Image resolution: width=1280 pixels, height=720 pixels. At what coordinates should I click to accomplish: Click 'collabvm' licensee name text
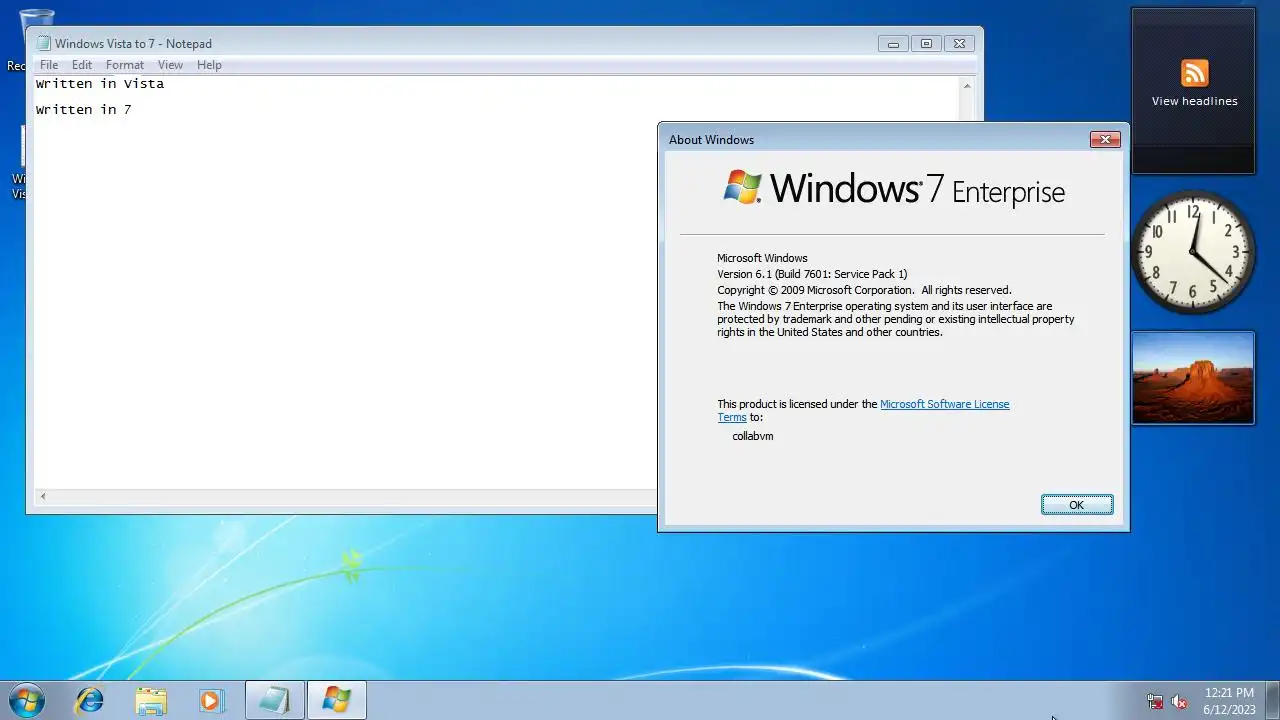pos(753,436)
